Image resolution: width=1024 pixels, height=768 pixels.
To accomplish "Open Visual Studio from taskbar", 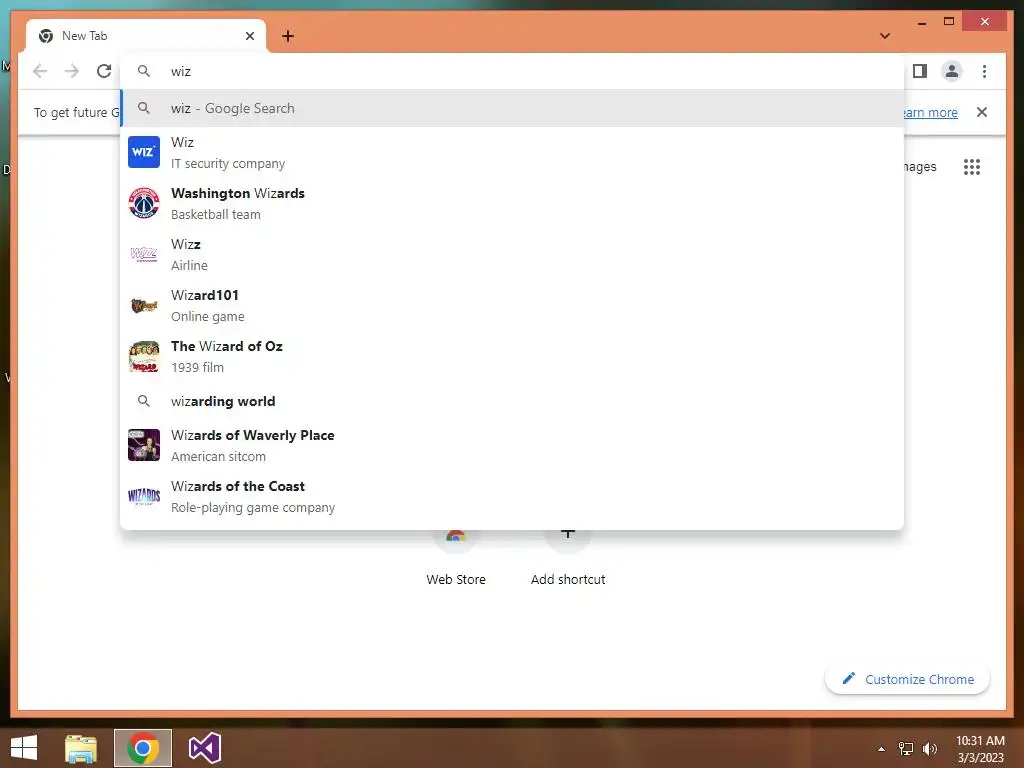I will [x=204, y=748].
